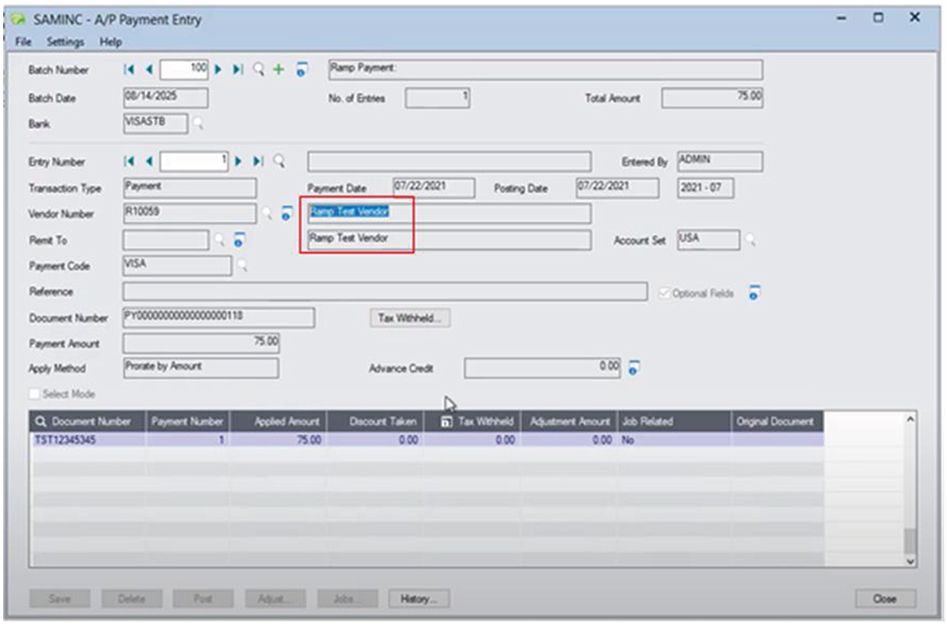947x625 pixels.
Task: Open the Account Set finder magnifier
Action: click(750, 240)
